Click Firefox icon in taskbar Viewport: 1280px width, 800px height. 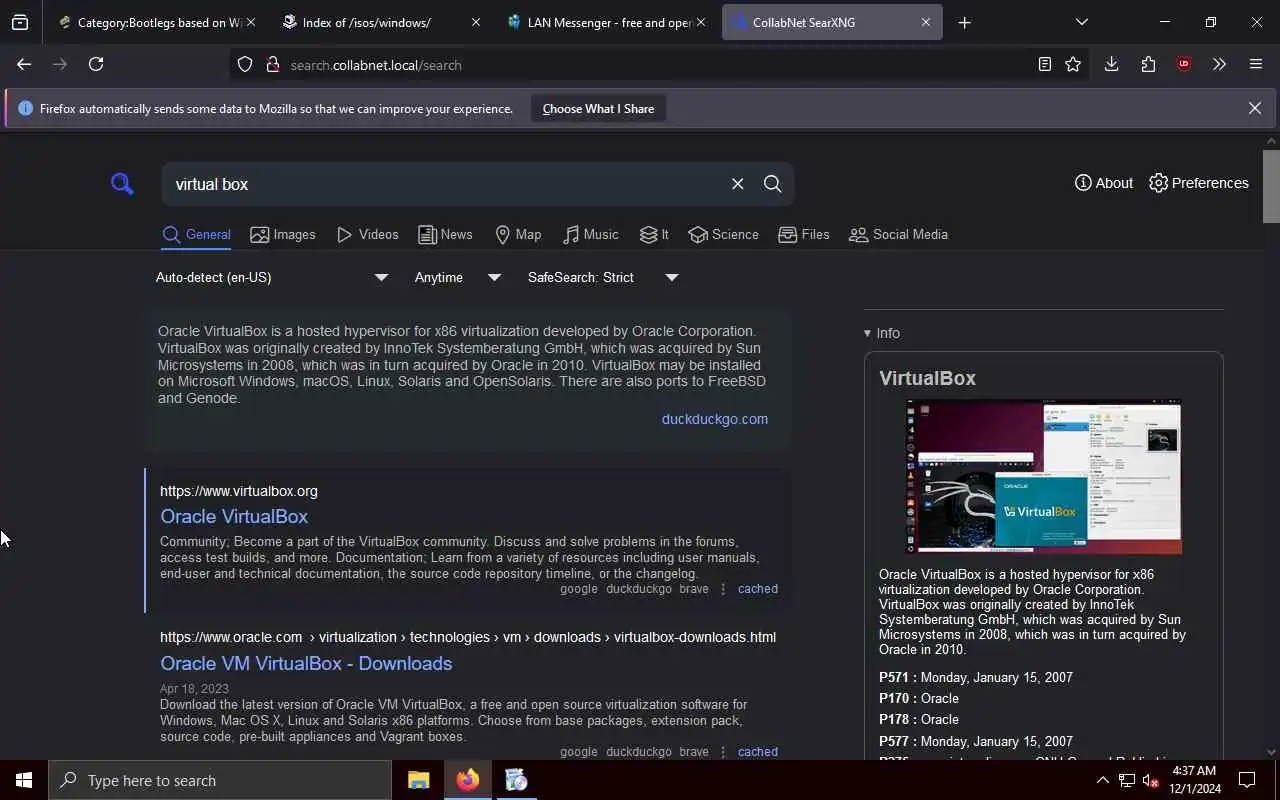coord(468,780)
